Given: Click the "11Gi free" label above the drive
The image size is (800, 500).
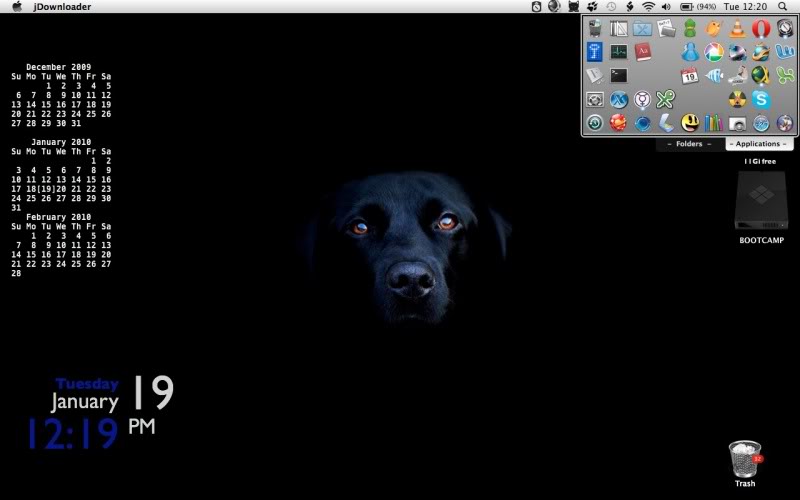Looking at the screenshot, I should [760, 161].
